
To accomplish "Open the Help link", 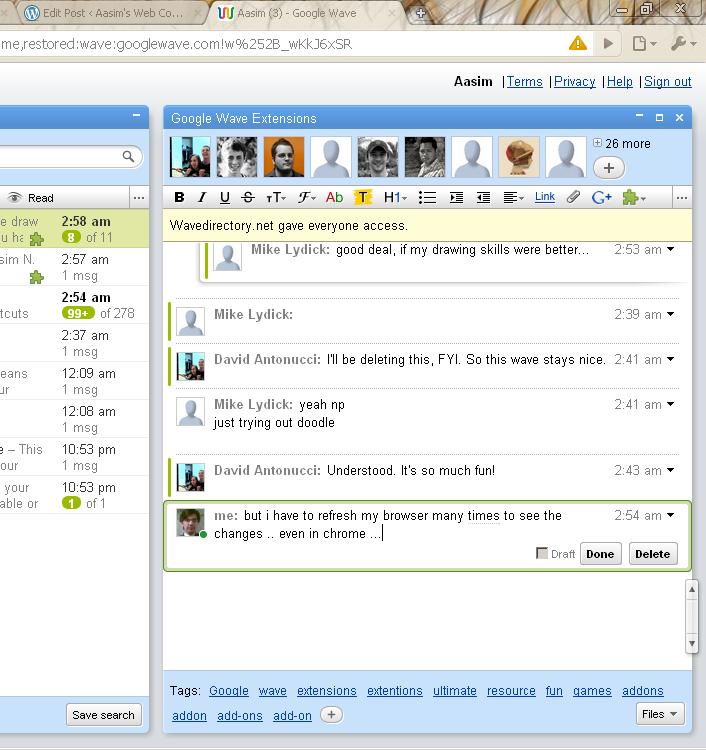I will tap(619, 82).
